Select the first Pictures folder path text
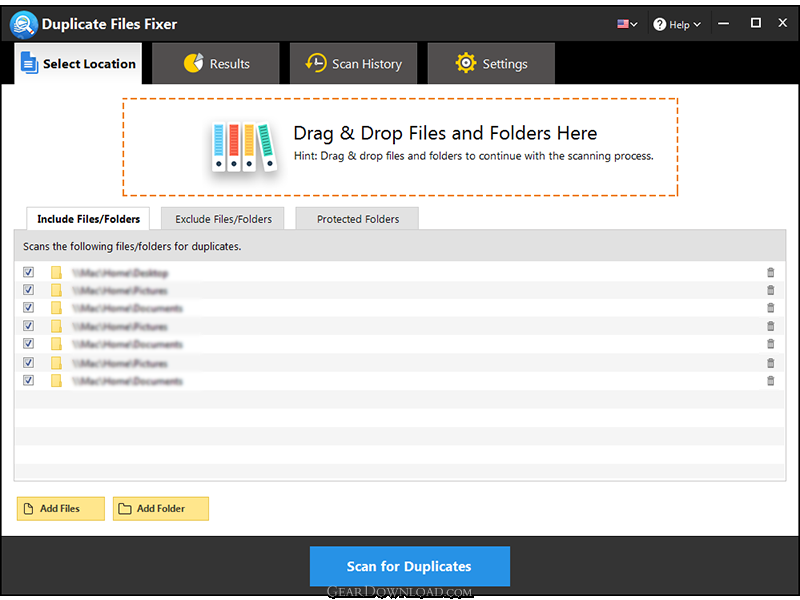 click(x=120, y=291)
